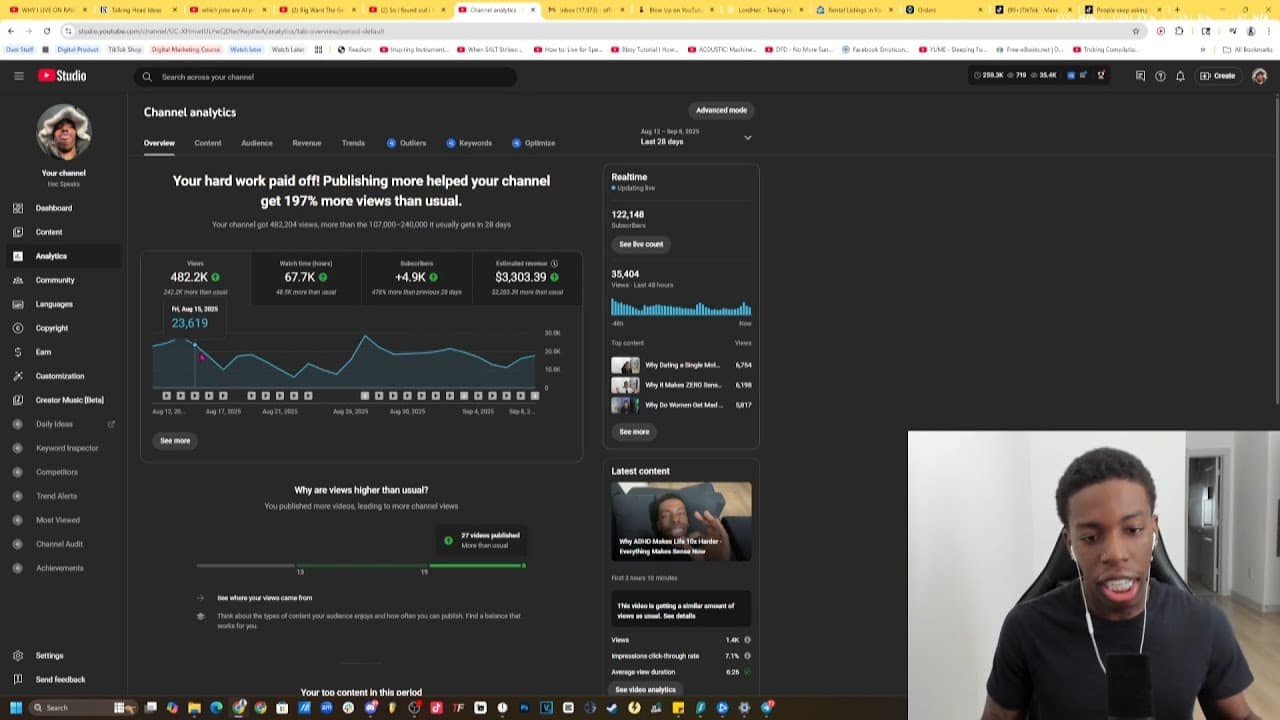Click Send feedback in the sidebar

[x=63, y=680]
